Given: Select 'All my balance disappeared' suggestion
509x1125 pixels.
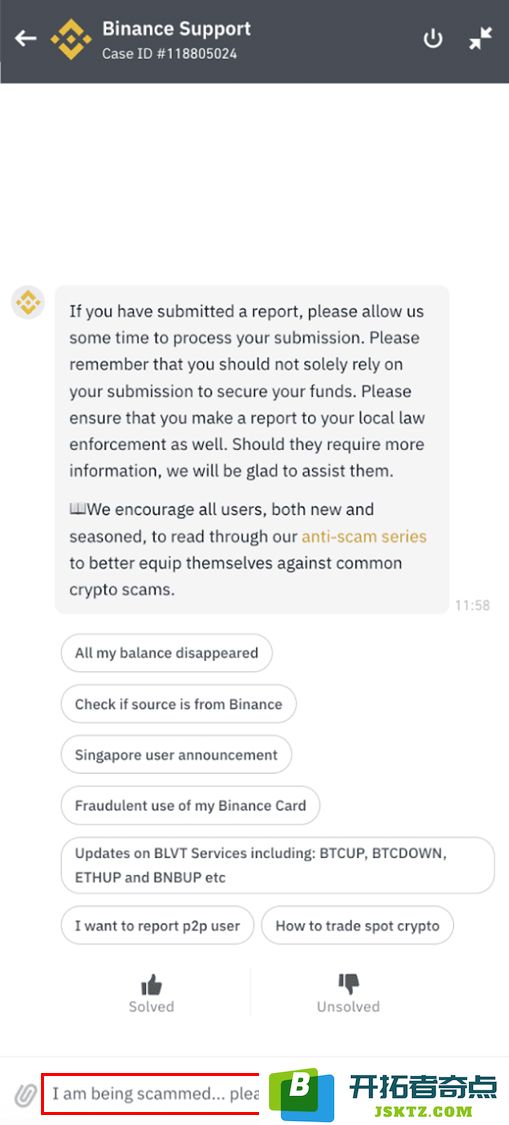Looking at the screenshot, I should [x=167, y=653].
